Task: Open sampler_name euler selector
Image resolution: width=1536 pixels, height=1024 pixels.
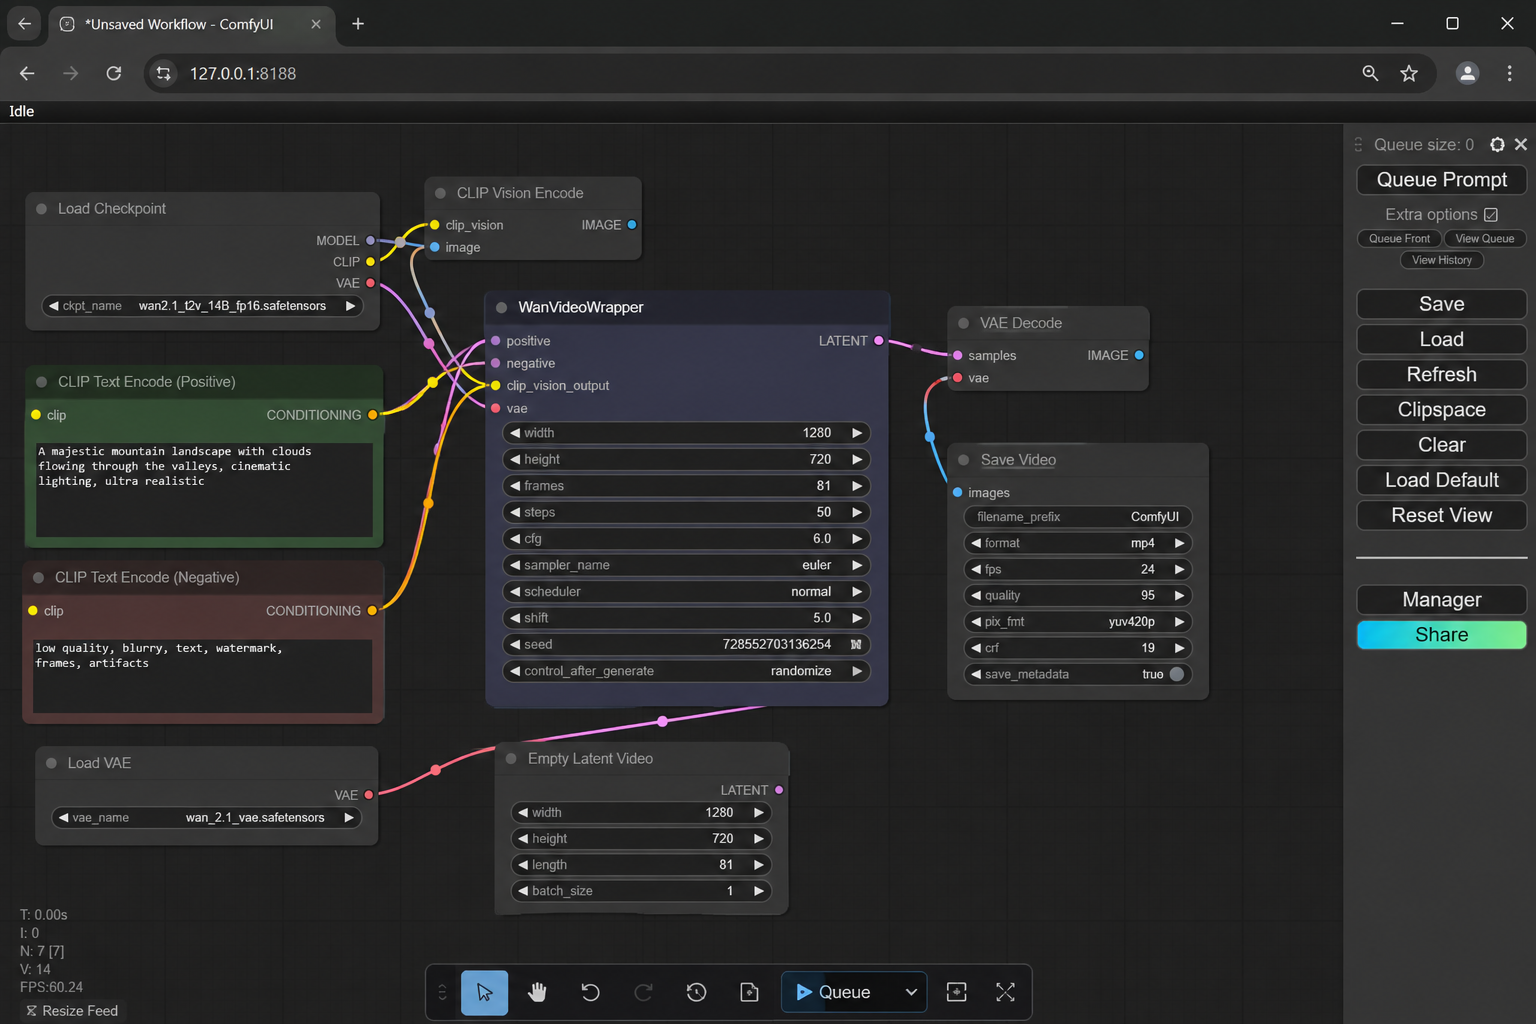Action: click(686, 565)
